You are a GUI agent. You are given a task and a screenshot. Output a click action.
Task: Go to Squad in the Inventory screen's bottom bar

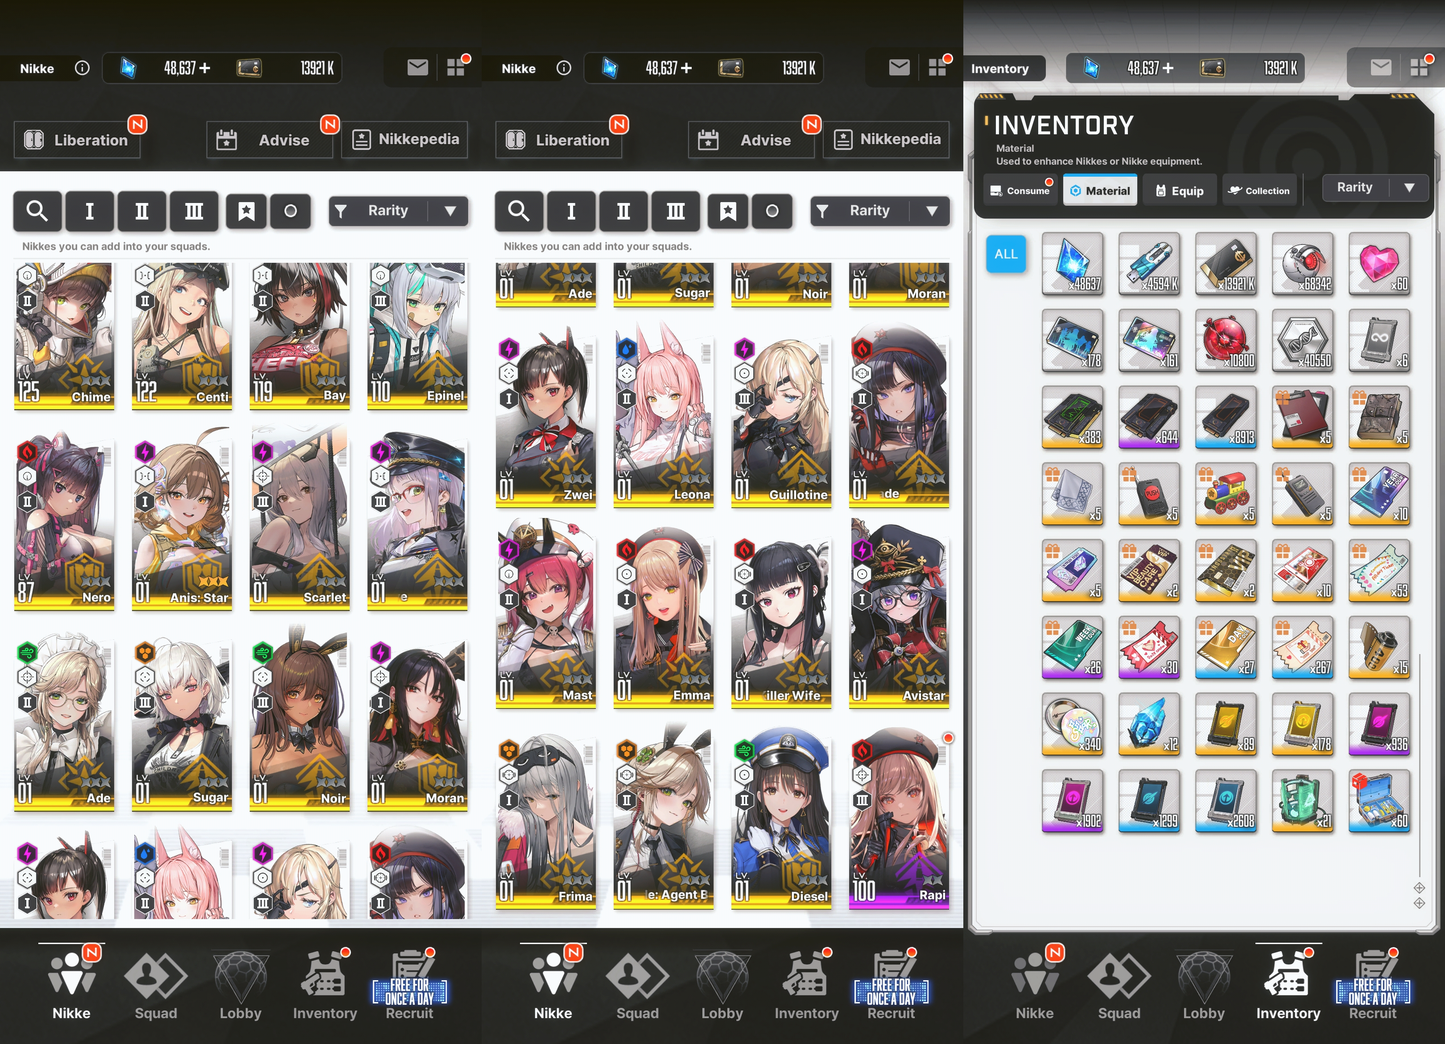tap(1119, 986)
